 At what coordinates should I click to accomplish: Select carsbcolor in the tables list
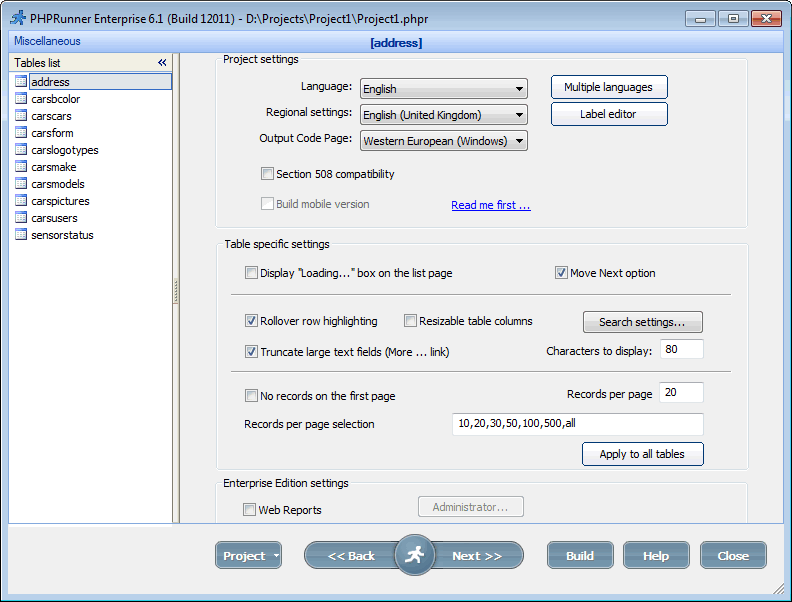click(56, 99)
